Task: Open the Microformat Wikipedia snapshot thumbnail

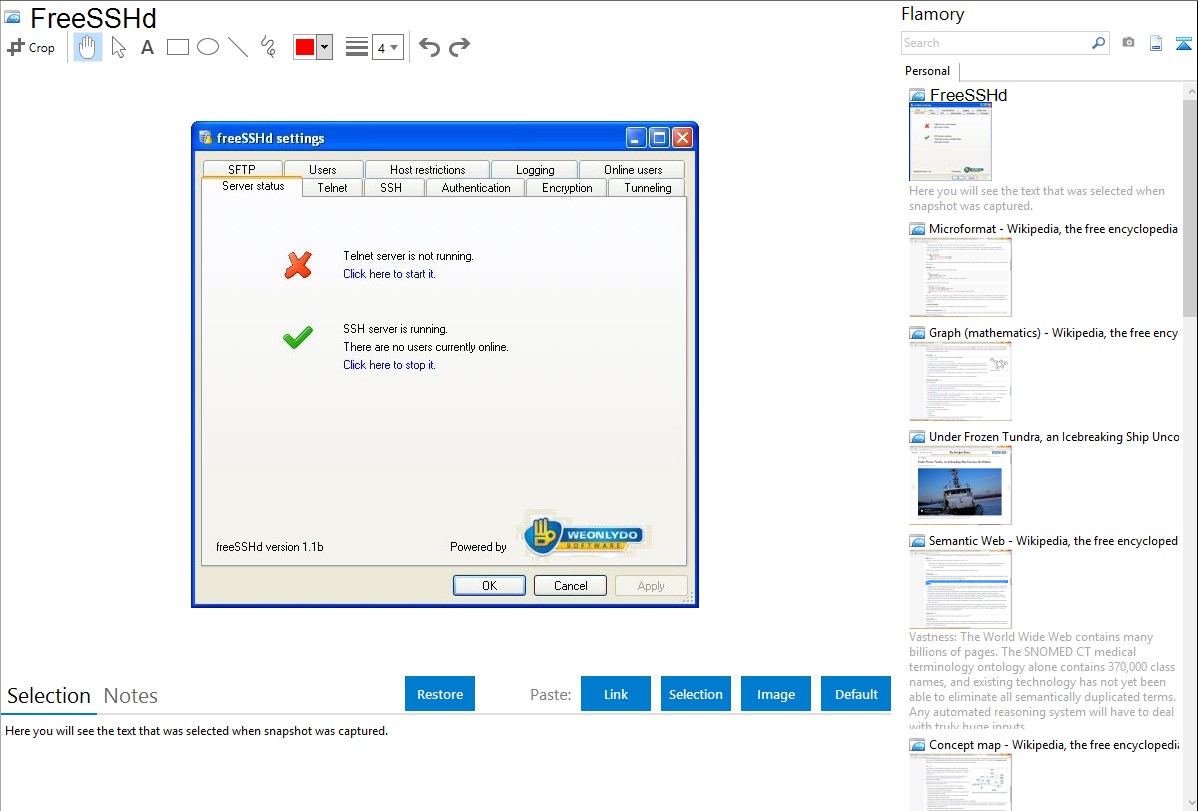Action: pyautogui.click(x=960, y=277)
